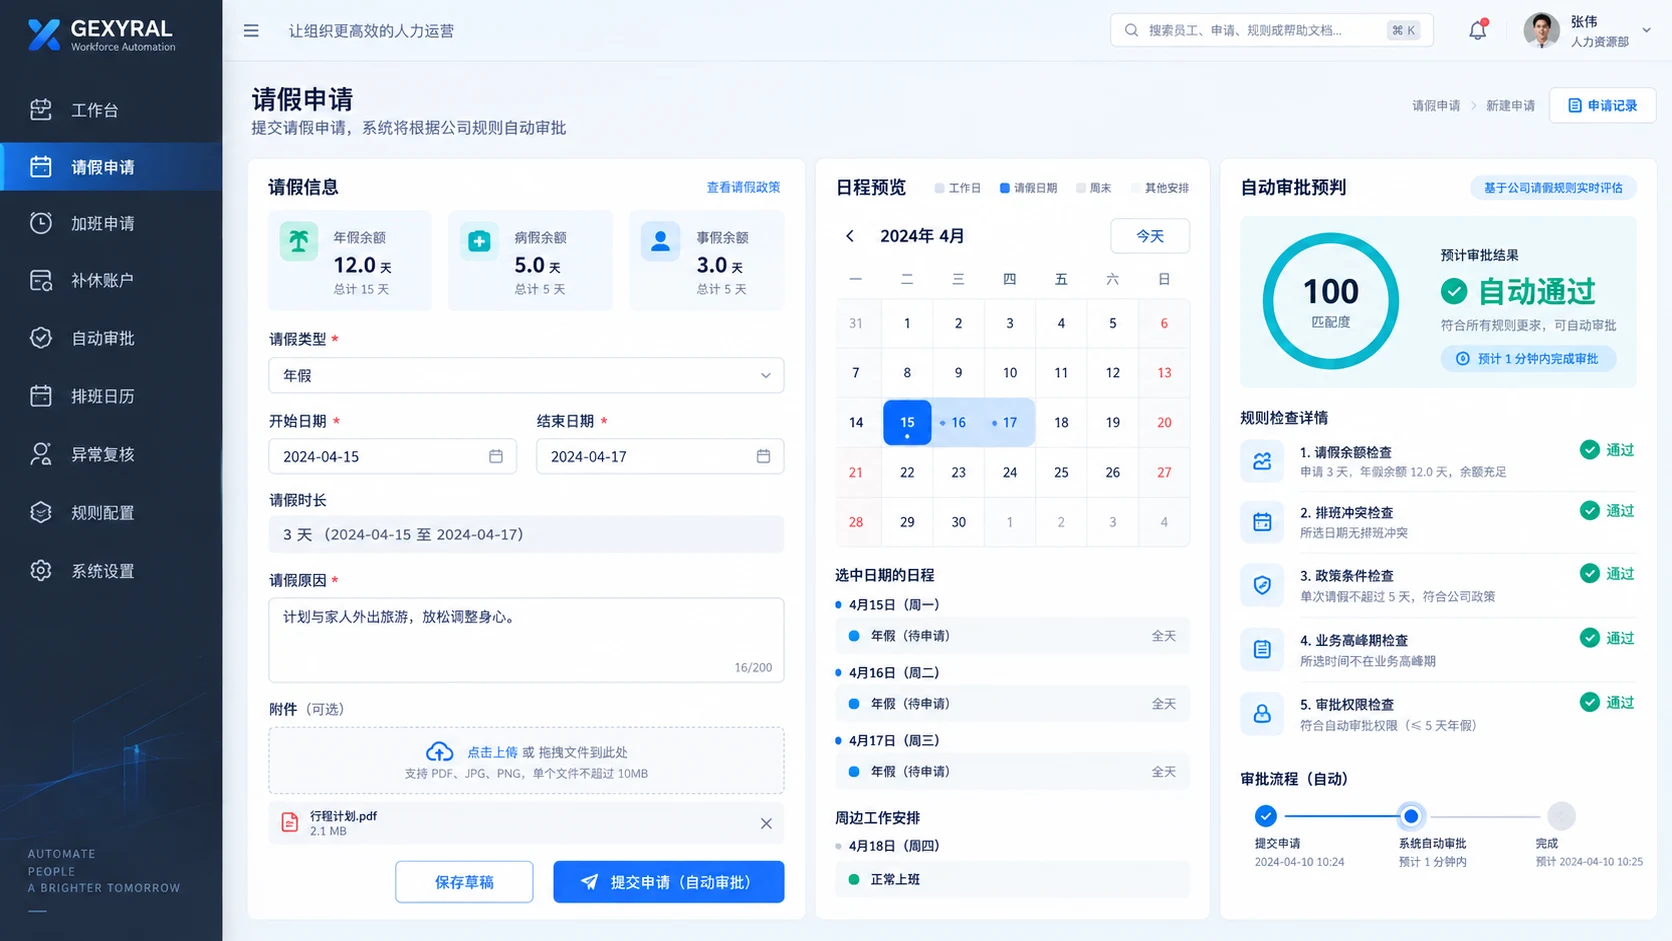1672x941 pixels.
Task: Submit with 提交申请（自动审批）button
Action: coord(668,882)
